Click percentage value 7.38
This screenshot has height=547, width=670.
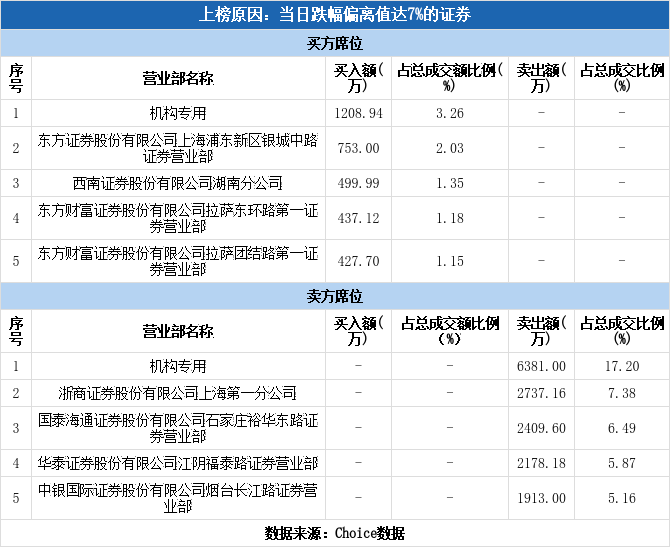point(622,393)
